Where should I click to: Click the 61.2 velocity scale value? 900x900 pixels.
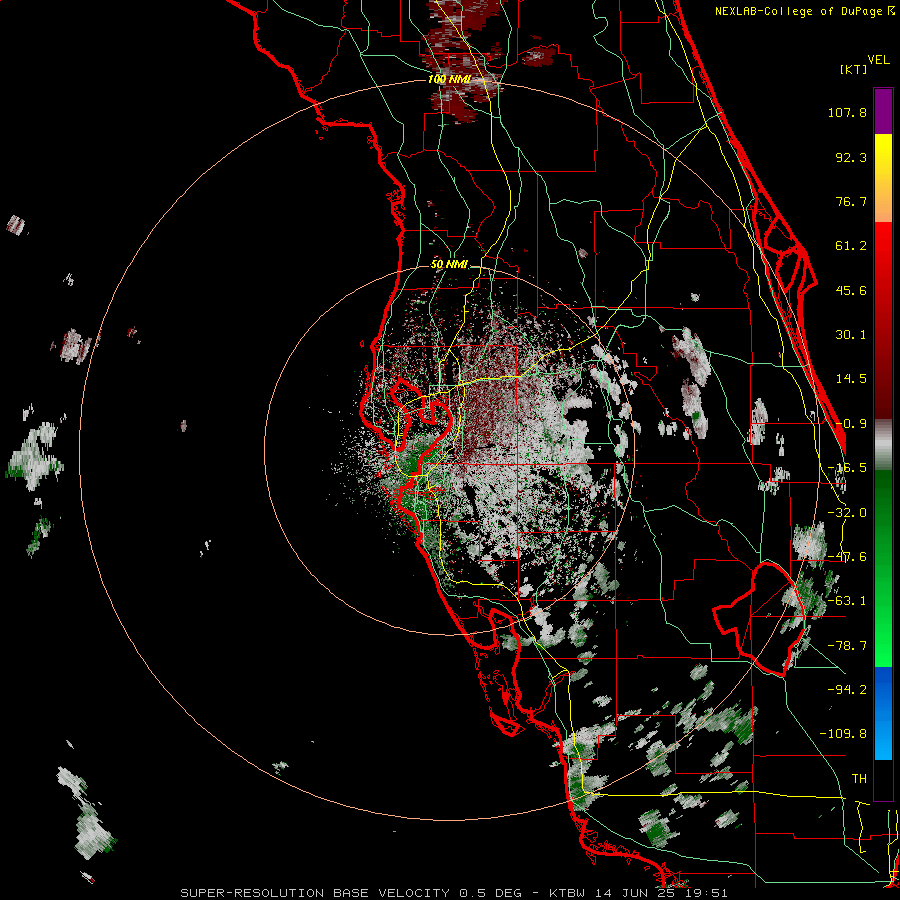[851, 246]
